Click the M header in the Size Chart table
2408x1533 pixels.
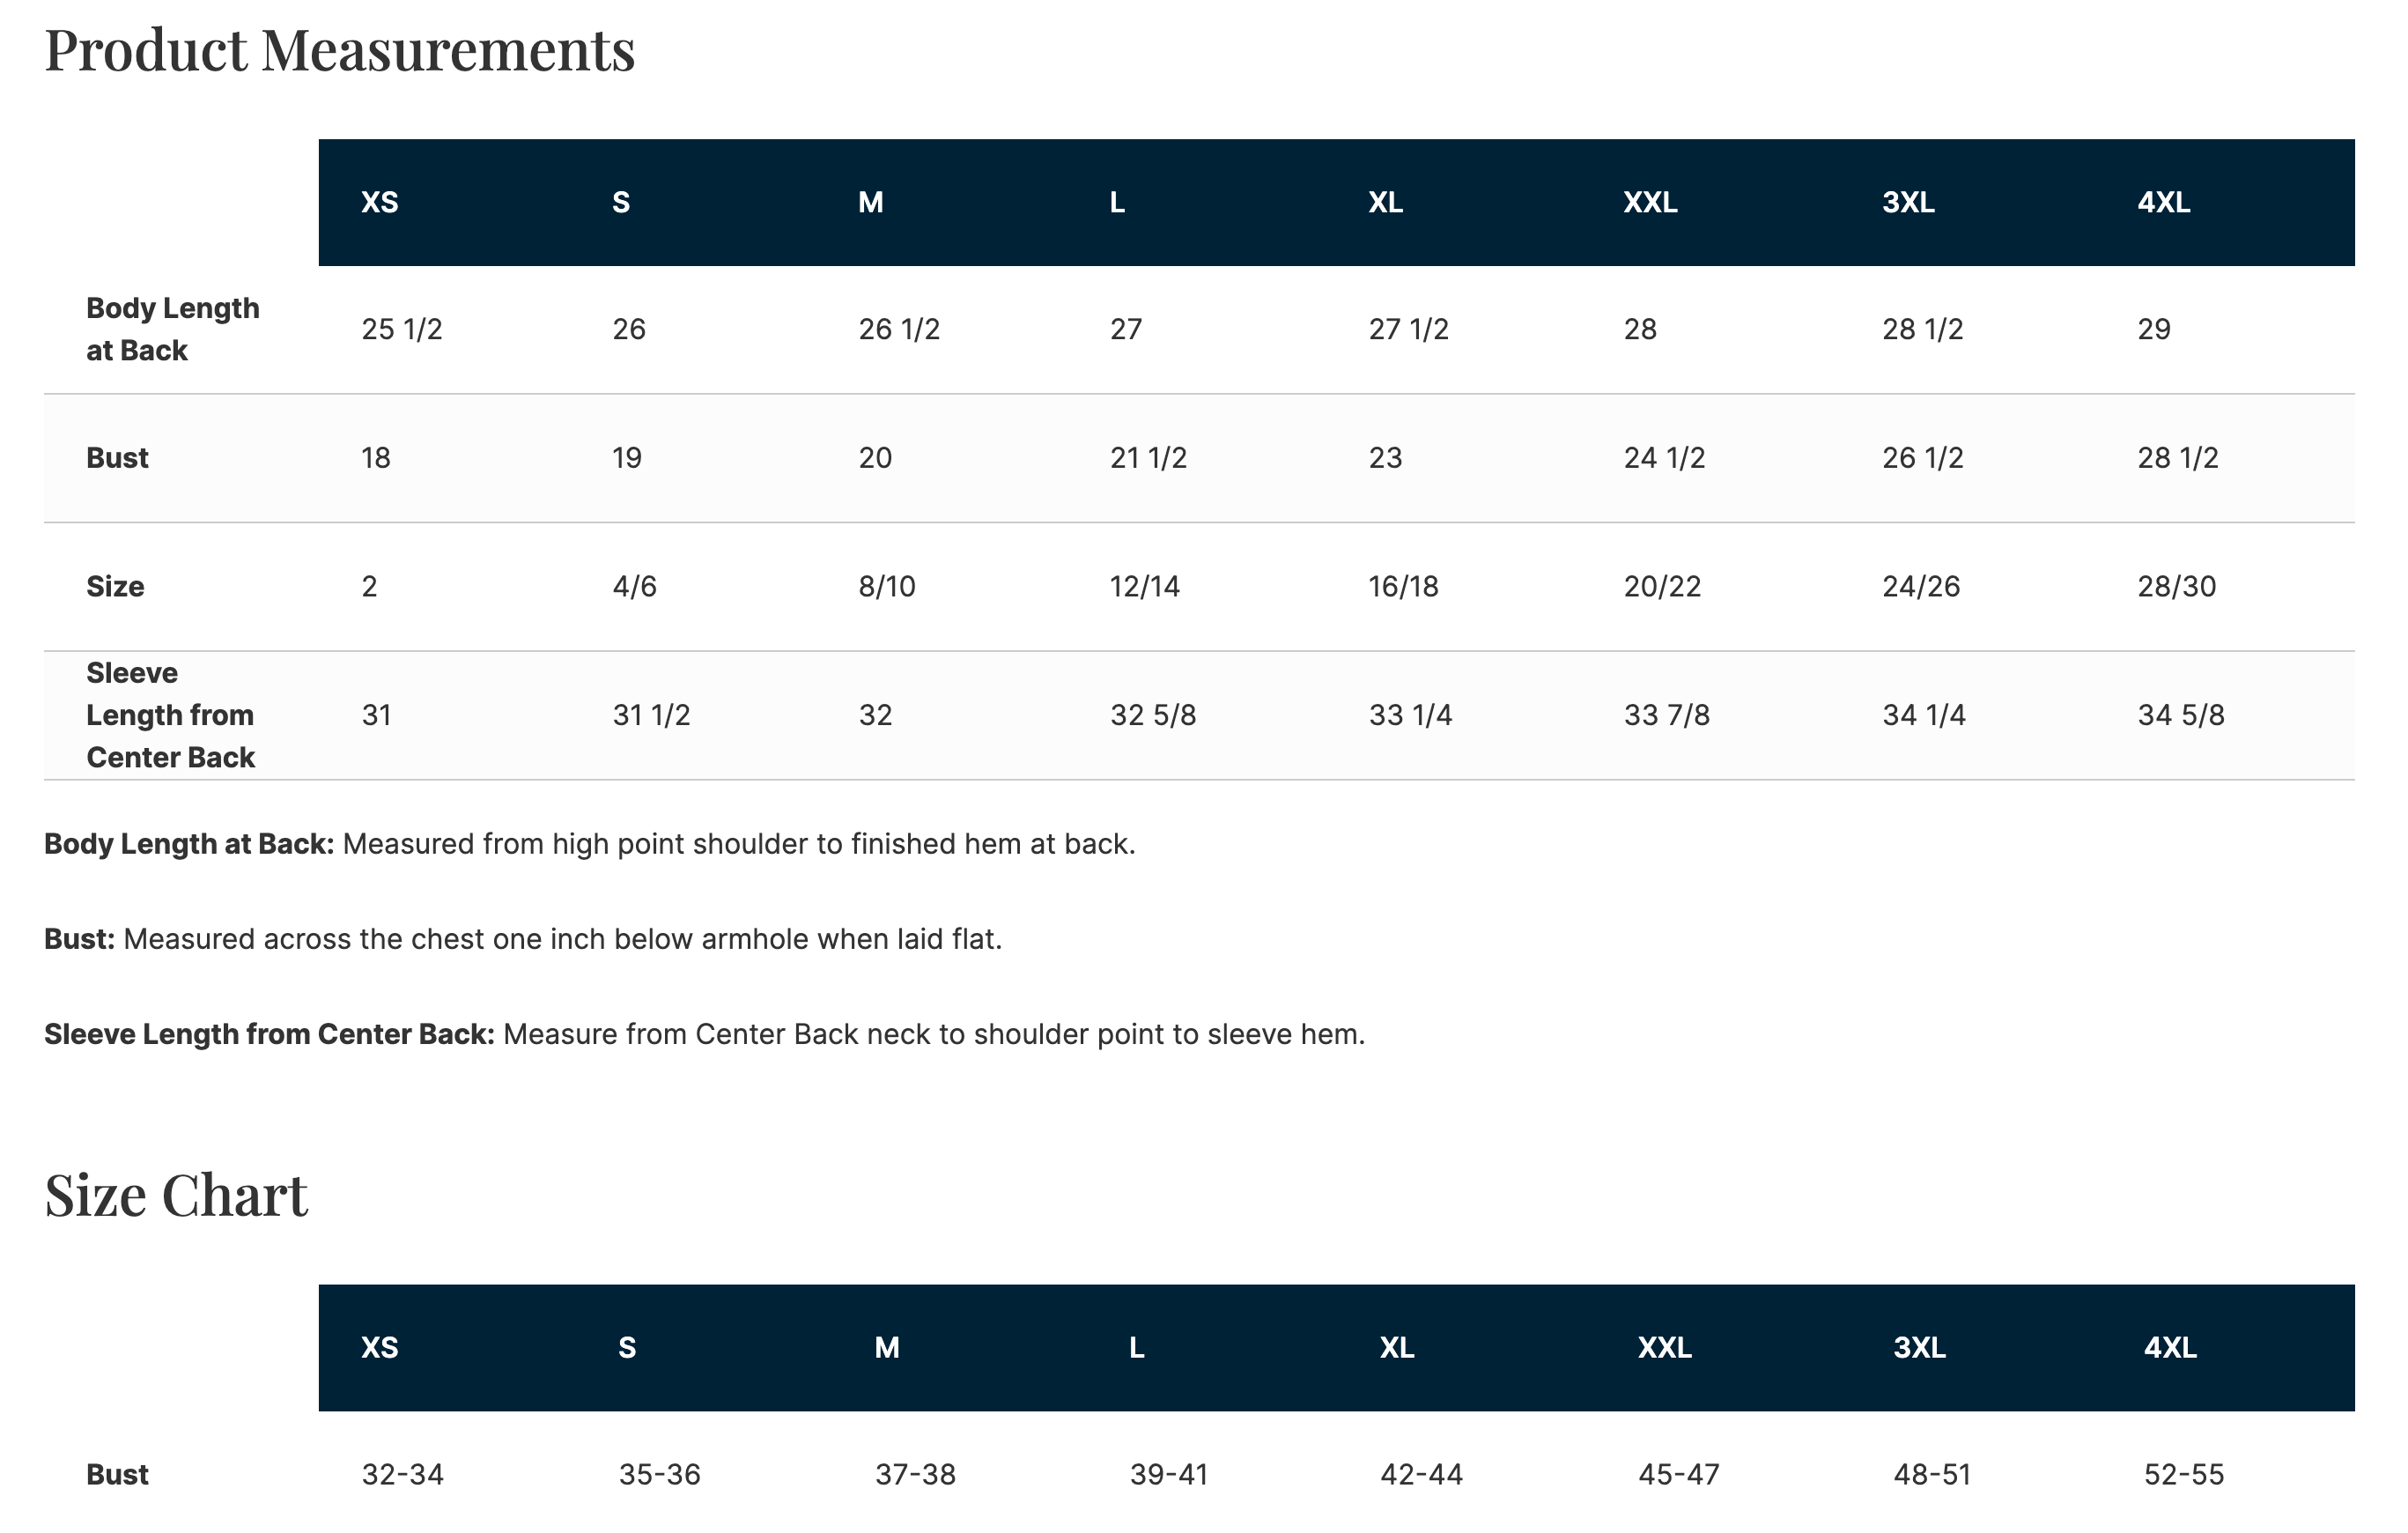tap(887, 1347)
